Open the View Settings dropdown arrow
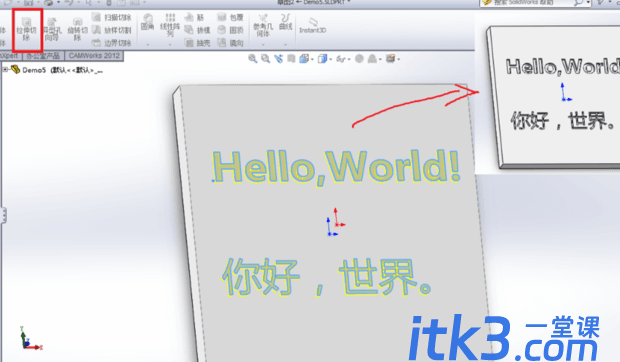This screenshot has height=362, width=620. pos(399,60)
